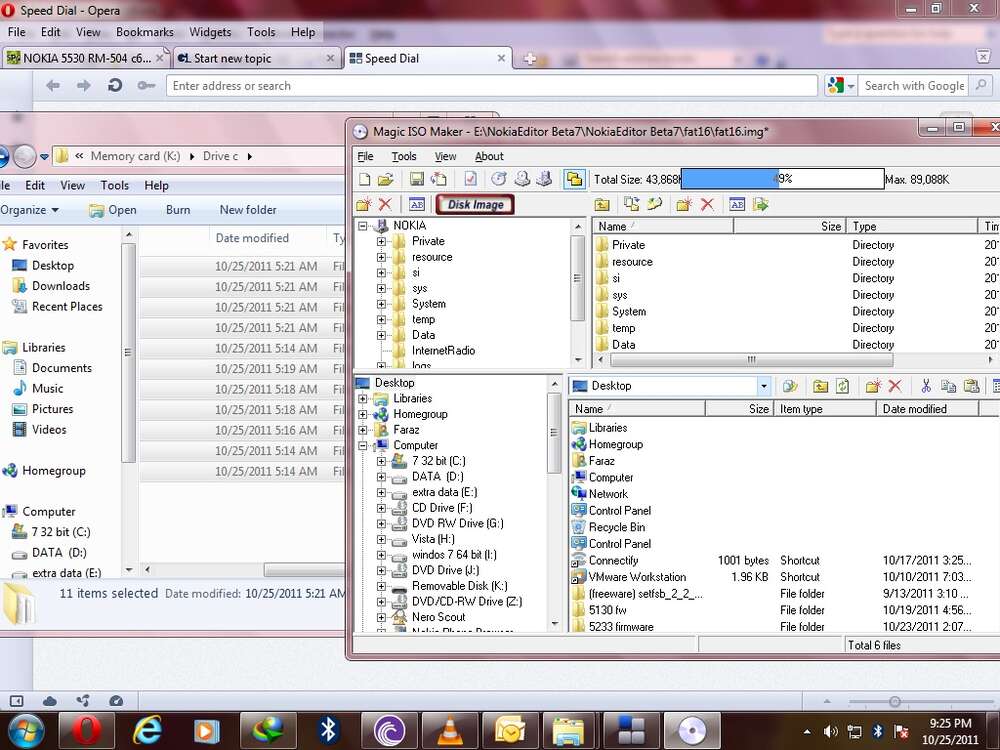Select DVD RW Drive (G:) in tree
Viewport: 1000px width, 750px height.
coord(457,524)
